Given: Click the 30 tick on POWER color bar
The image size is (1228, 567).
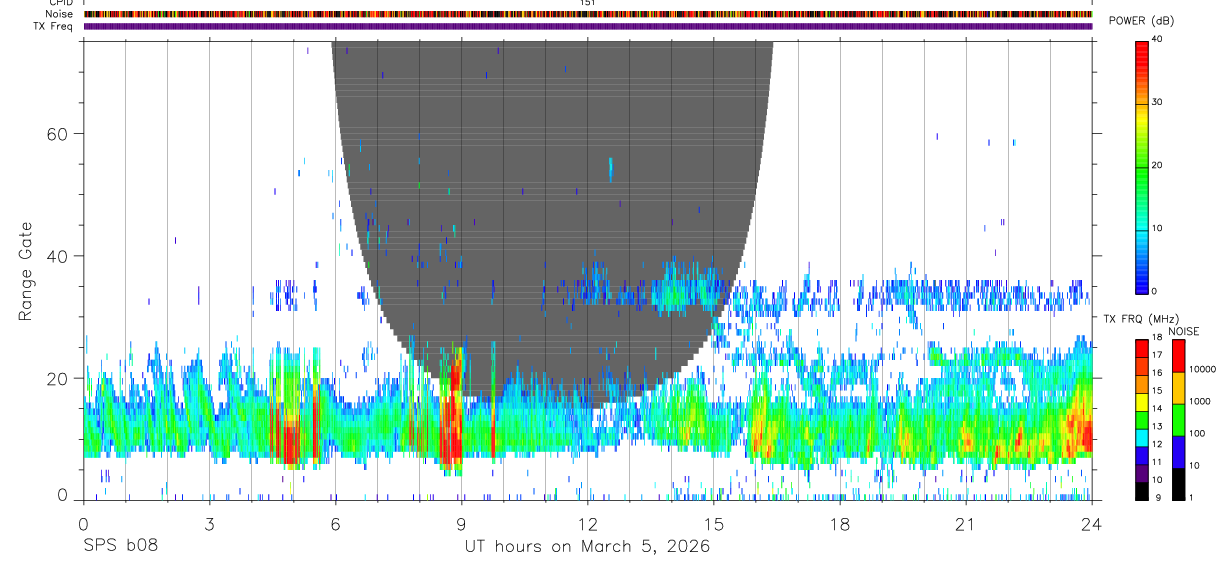Looking at the screenshot, I should [1157, 102].
